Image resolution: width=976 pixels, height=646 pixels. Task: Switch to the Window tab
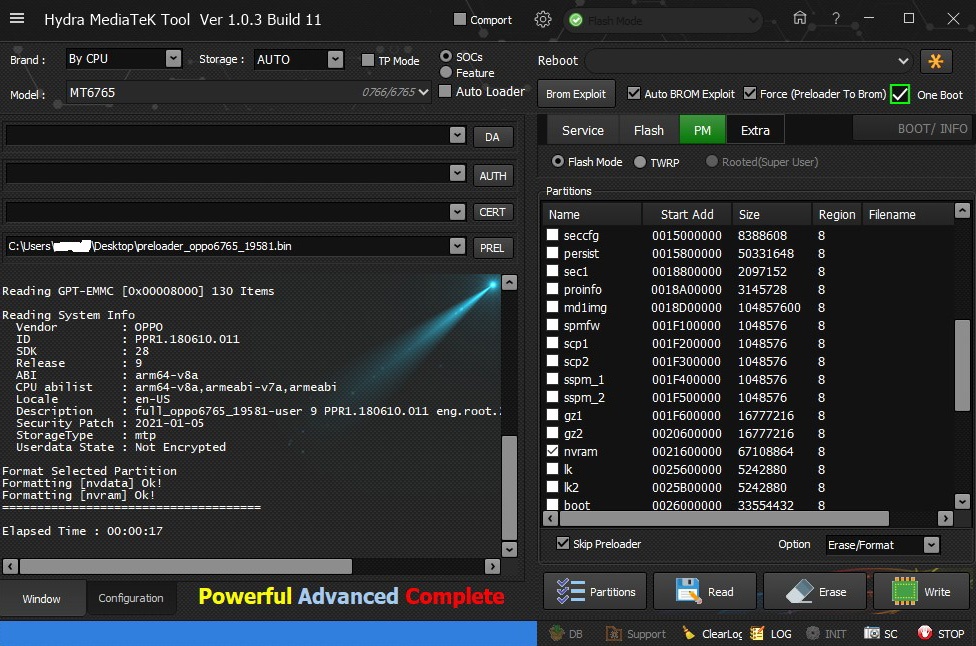tap(42, 598)
